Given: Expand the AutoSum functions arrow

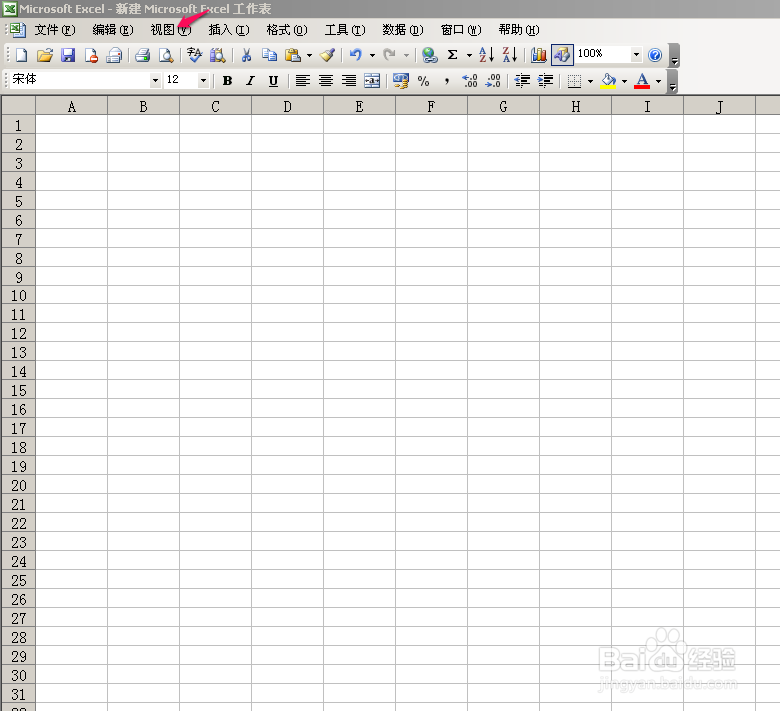Looking at the screenshot, I should pos(469,55).
